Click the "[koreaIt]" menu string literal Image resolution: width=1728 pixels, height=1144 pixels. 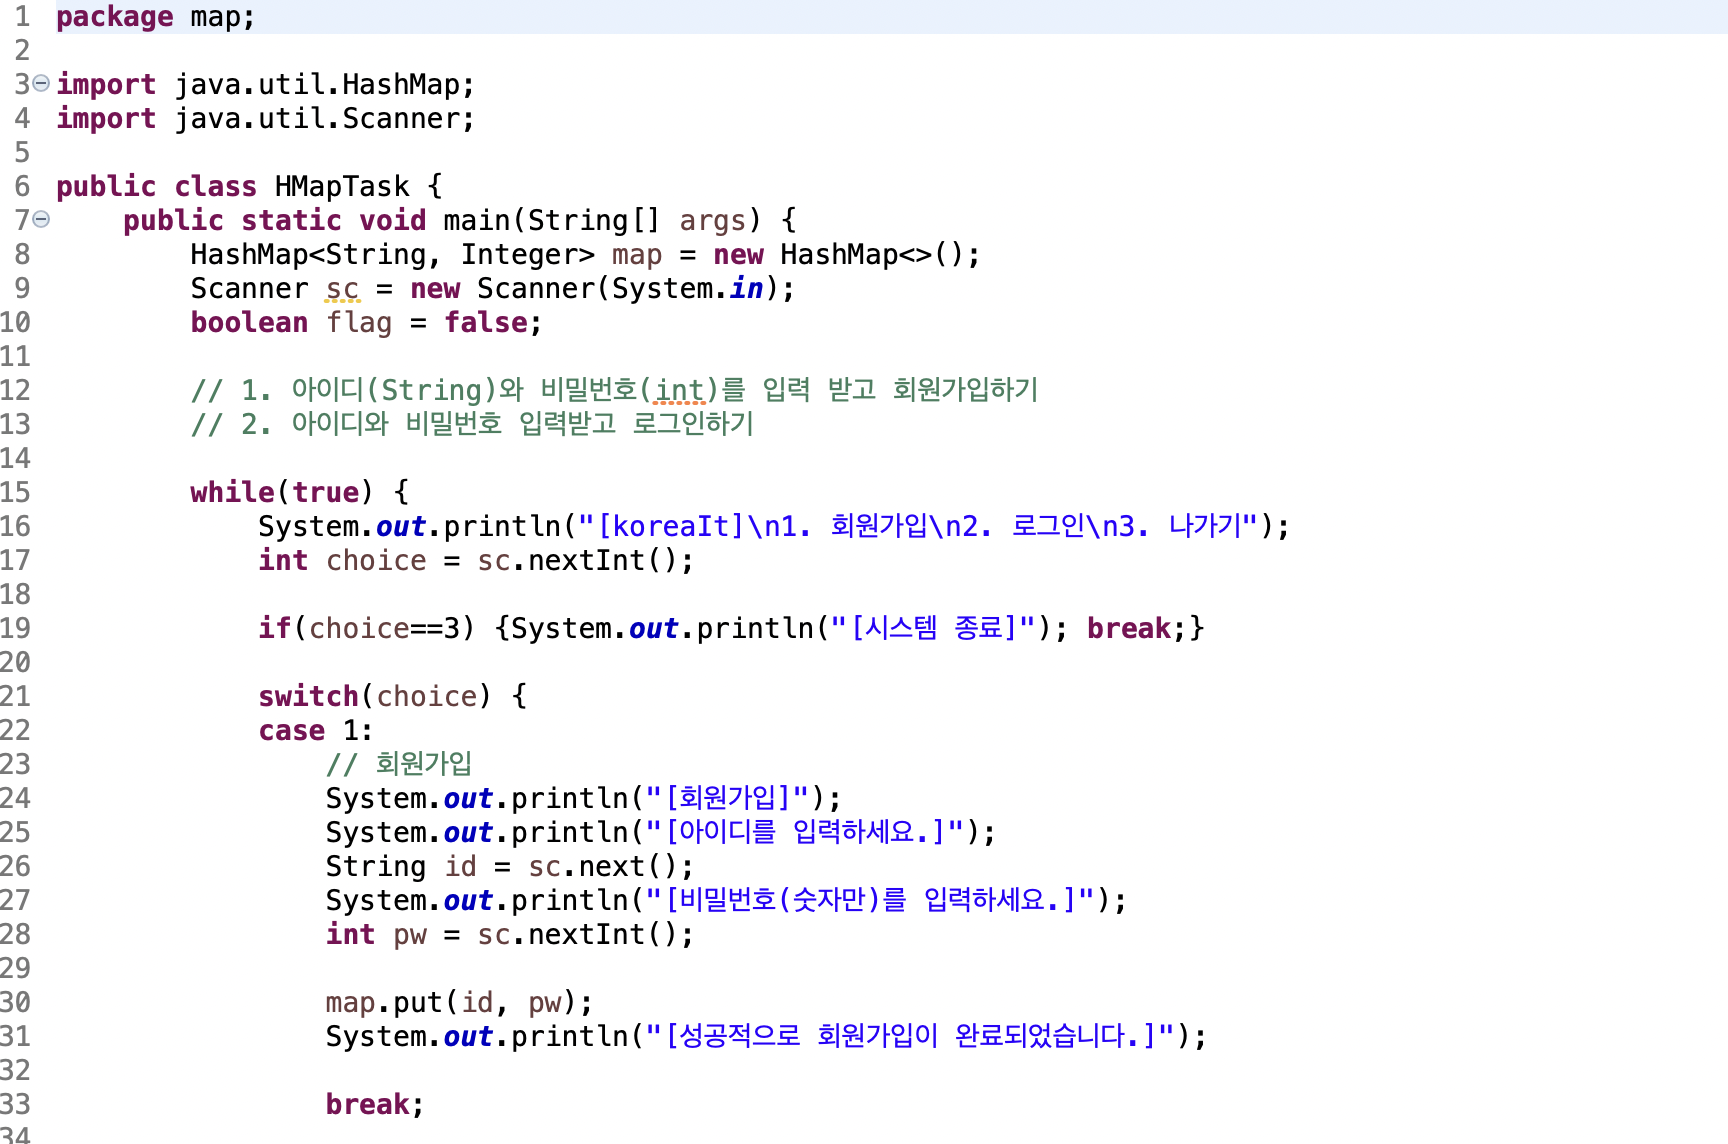pos(917,526)
